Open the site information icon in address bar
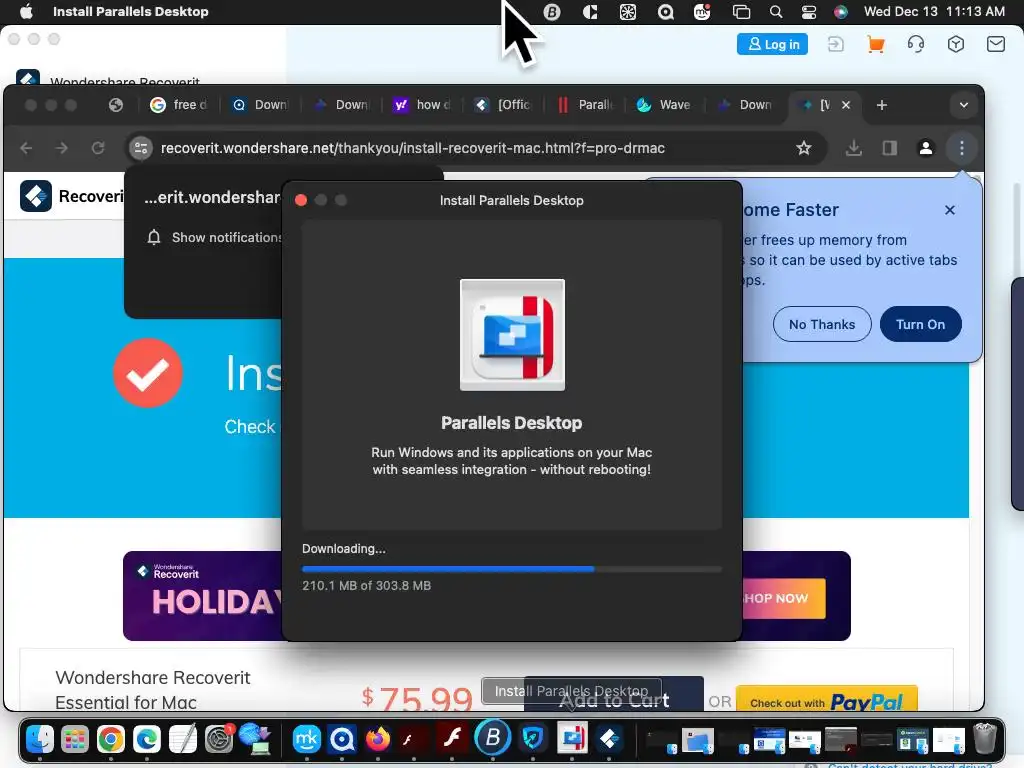The image size is (1024, 768). pos(140,148)
